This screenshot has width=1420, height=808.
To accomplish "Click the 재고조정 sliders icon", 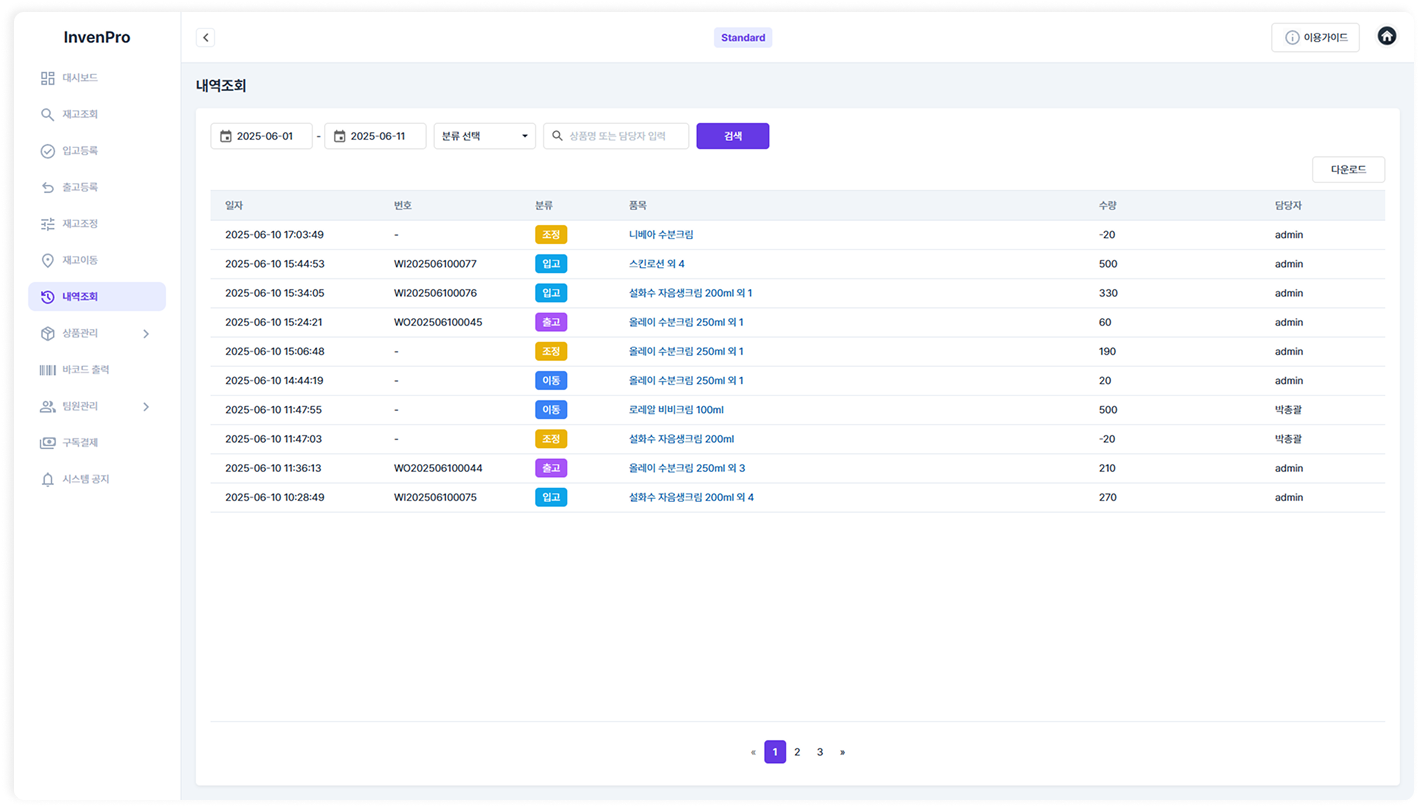I will click(47, 224).
